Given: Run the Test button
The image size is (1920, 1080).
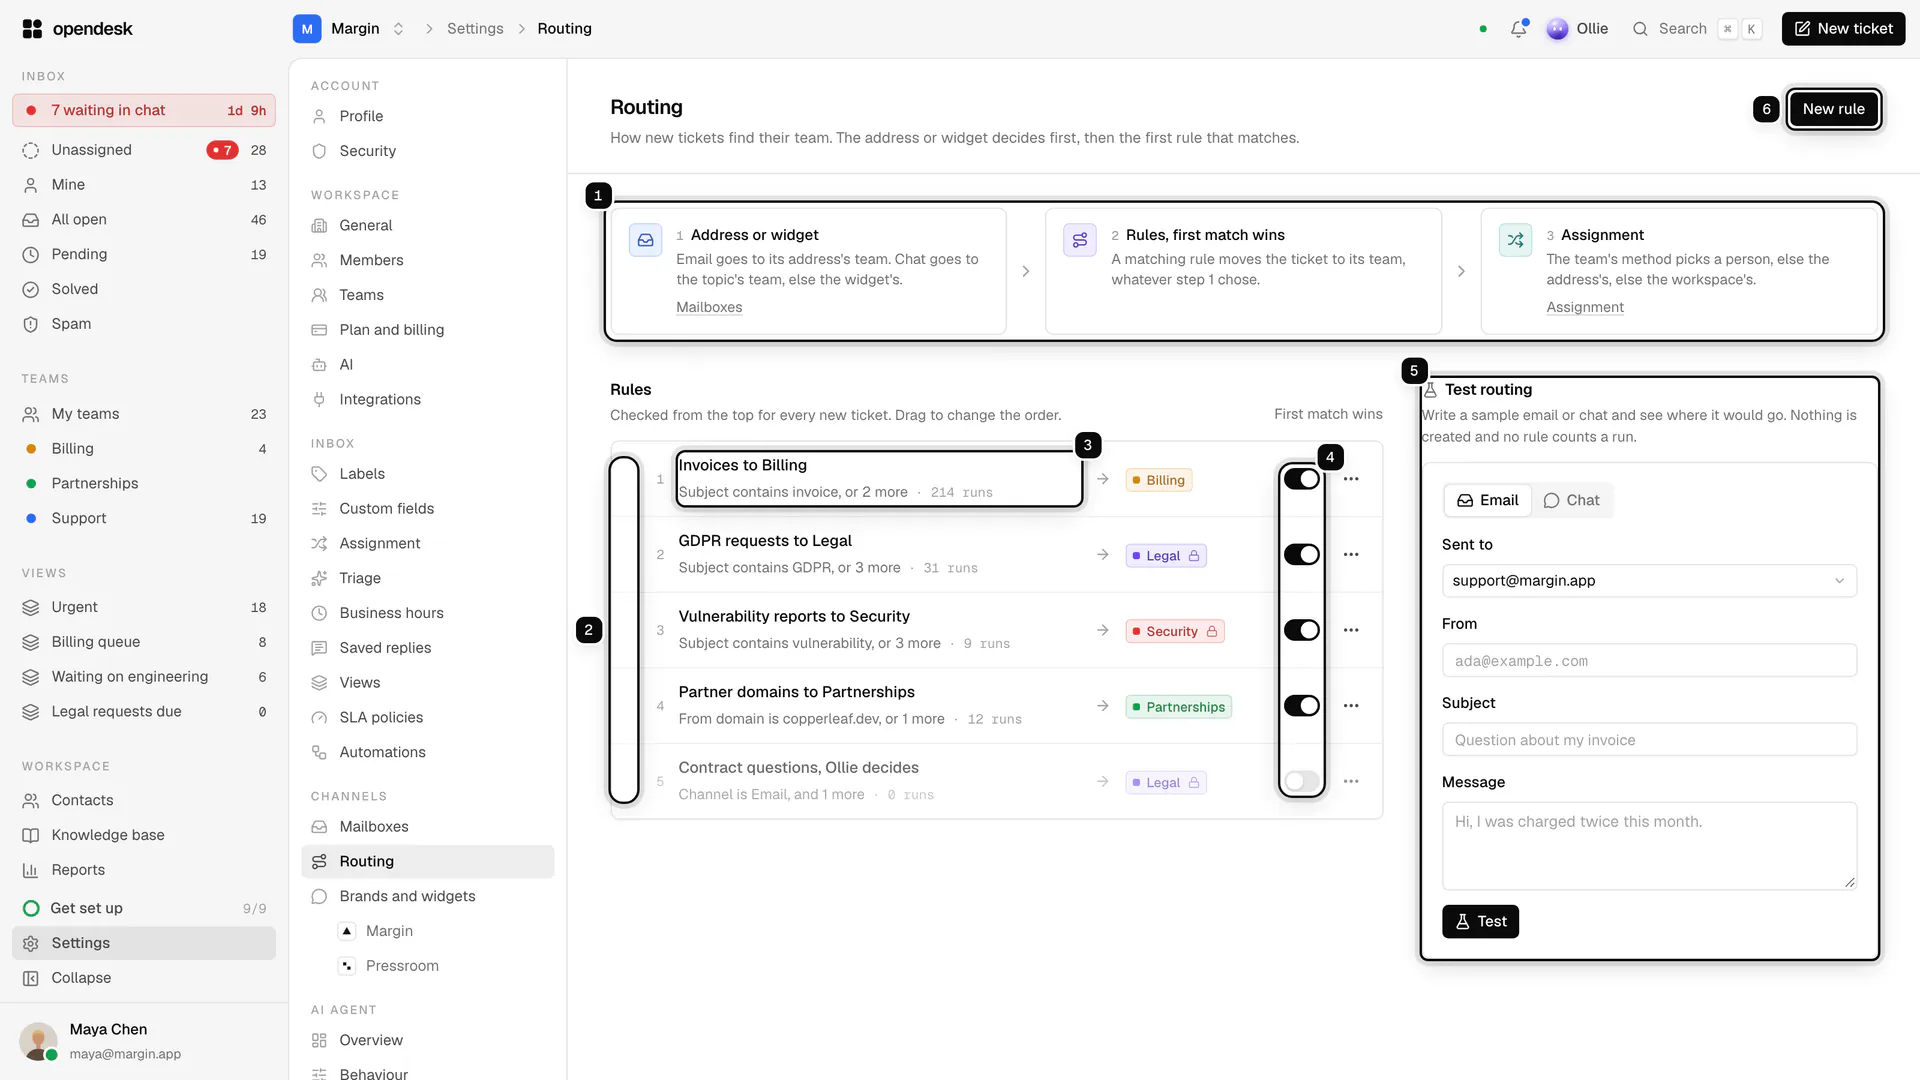Looking at the screenshot, I should tap(1480, 922).
